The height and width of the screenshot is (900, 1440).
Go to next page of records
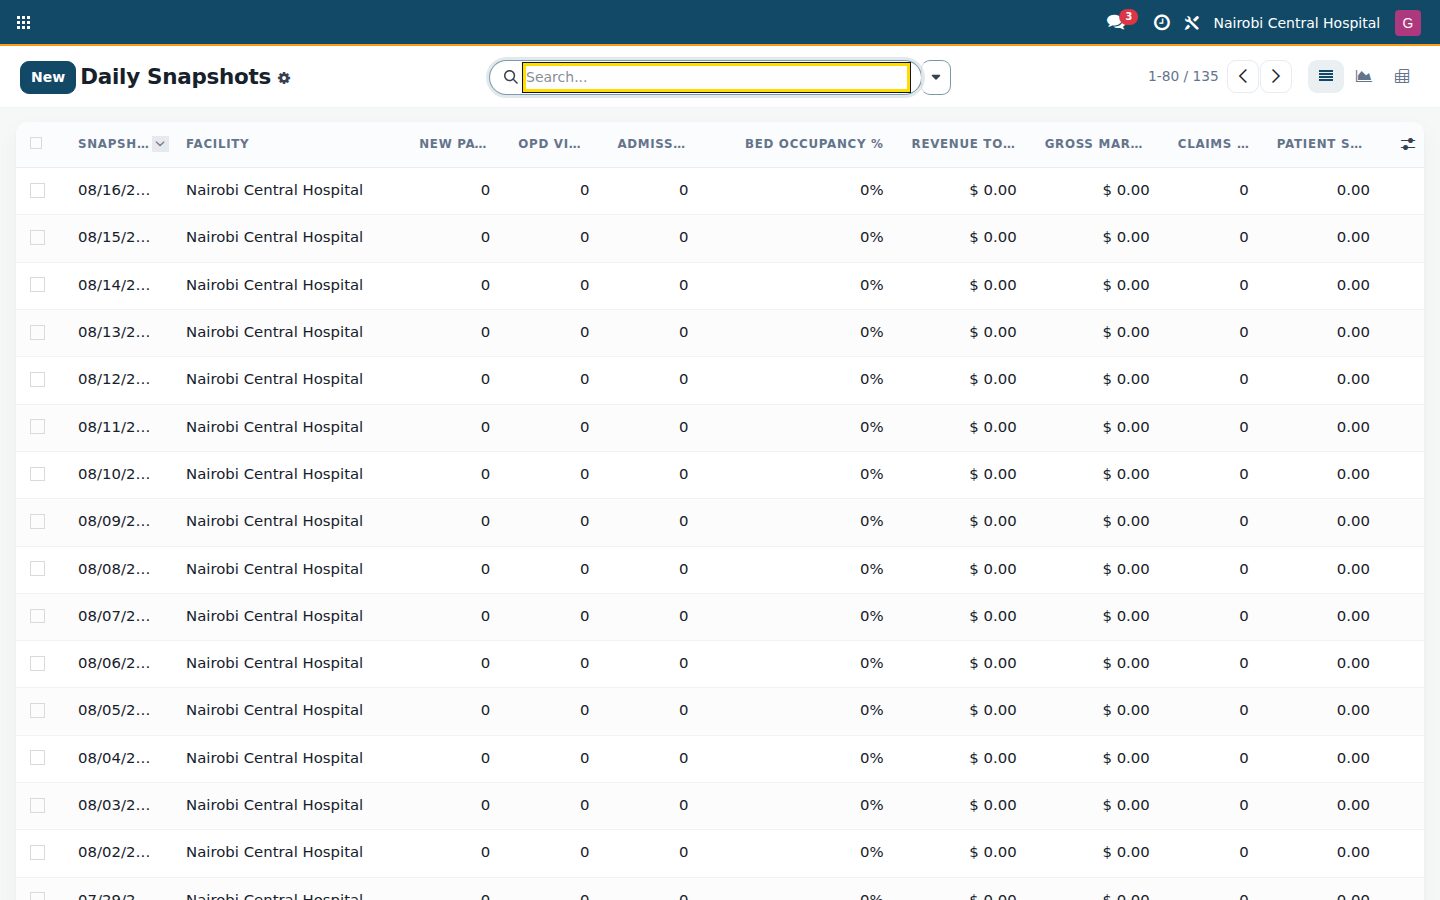(x=1276, y=76)
